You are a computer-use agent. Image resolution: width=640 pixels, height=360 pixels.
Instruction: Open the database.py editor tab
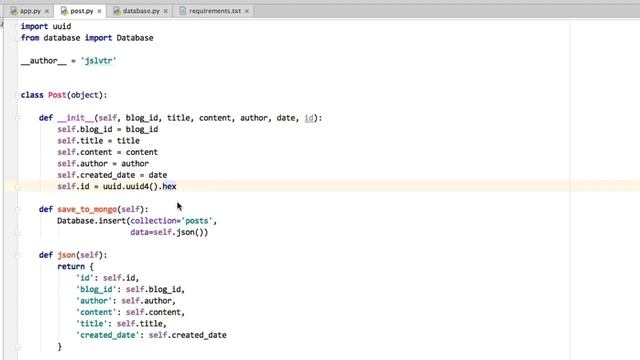click(141, 11)
